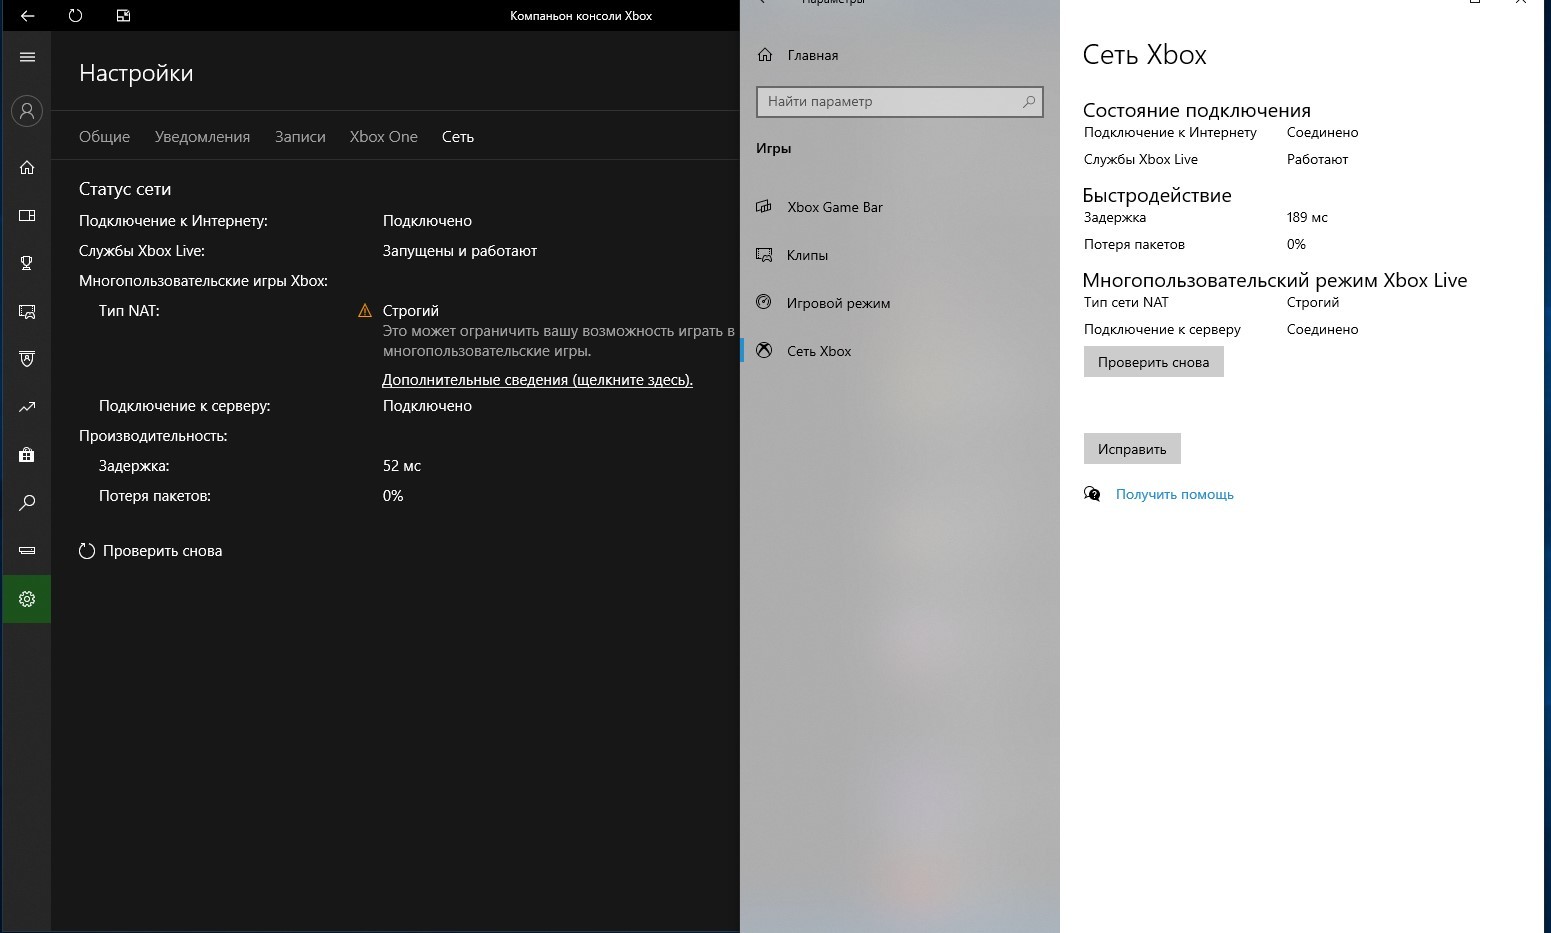This screenshot has width=1551, height=933.
Task: Open Trending arrow icon in sidebar
Action: pyautogui.click(x=27, y=407)
